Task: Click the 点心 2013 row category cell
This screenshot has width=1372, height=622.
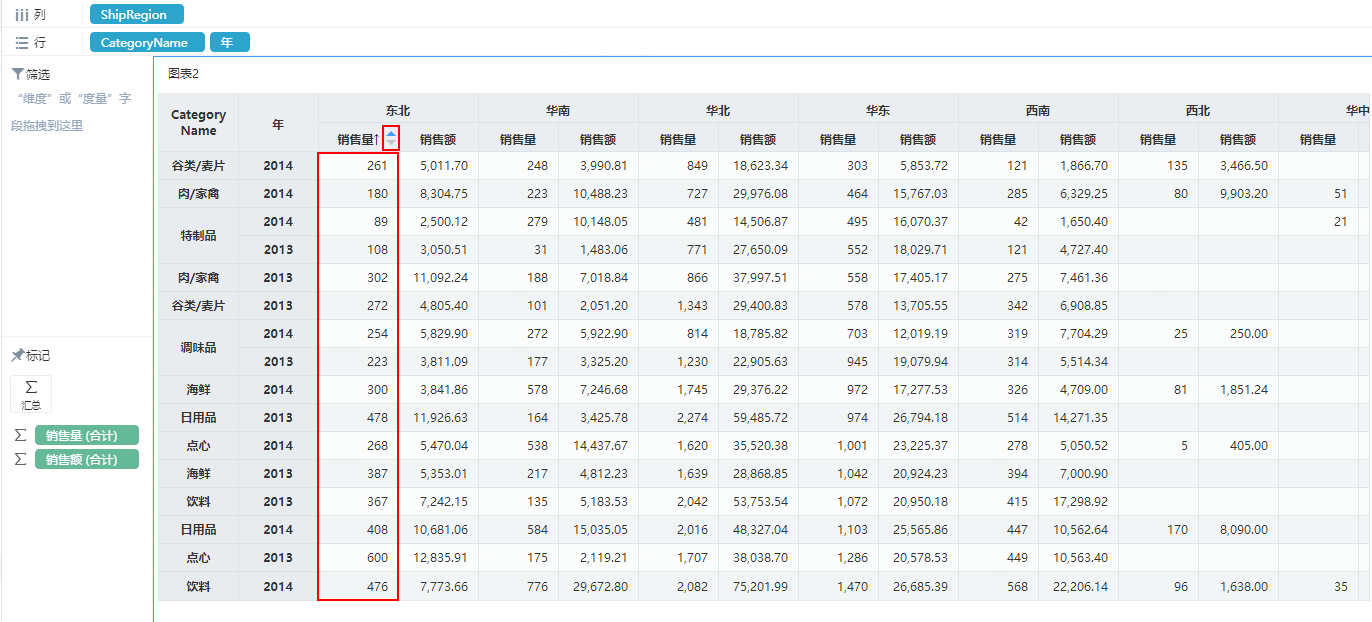Action: pos(199,558)
